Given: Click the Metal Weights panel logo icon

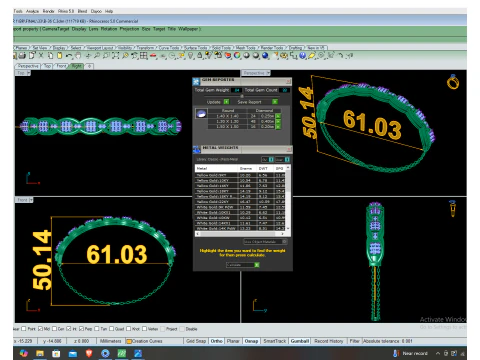Looking at the screenshot, I should [197, 149].
